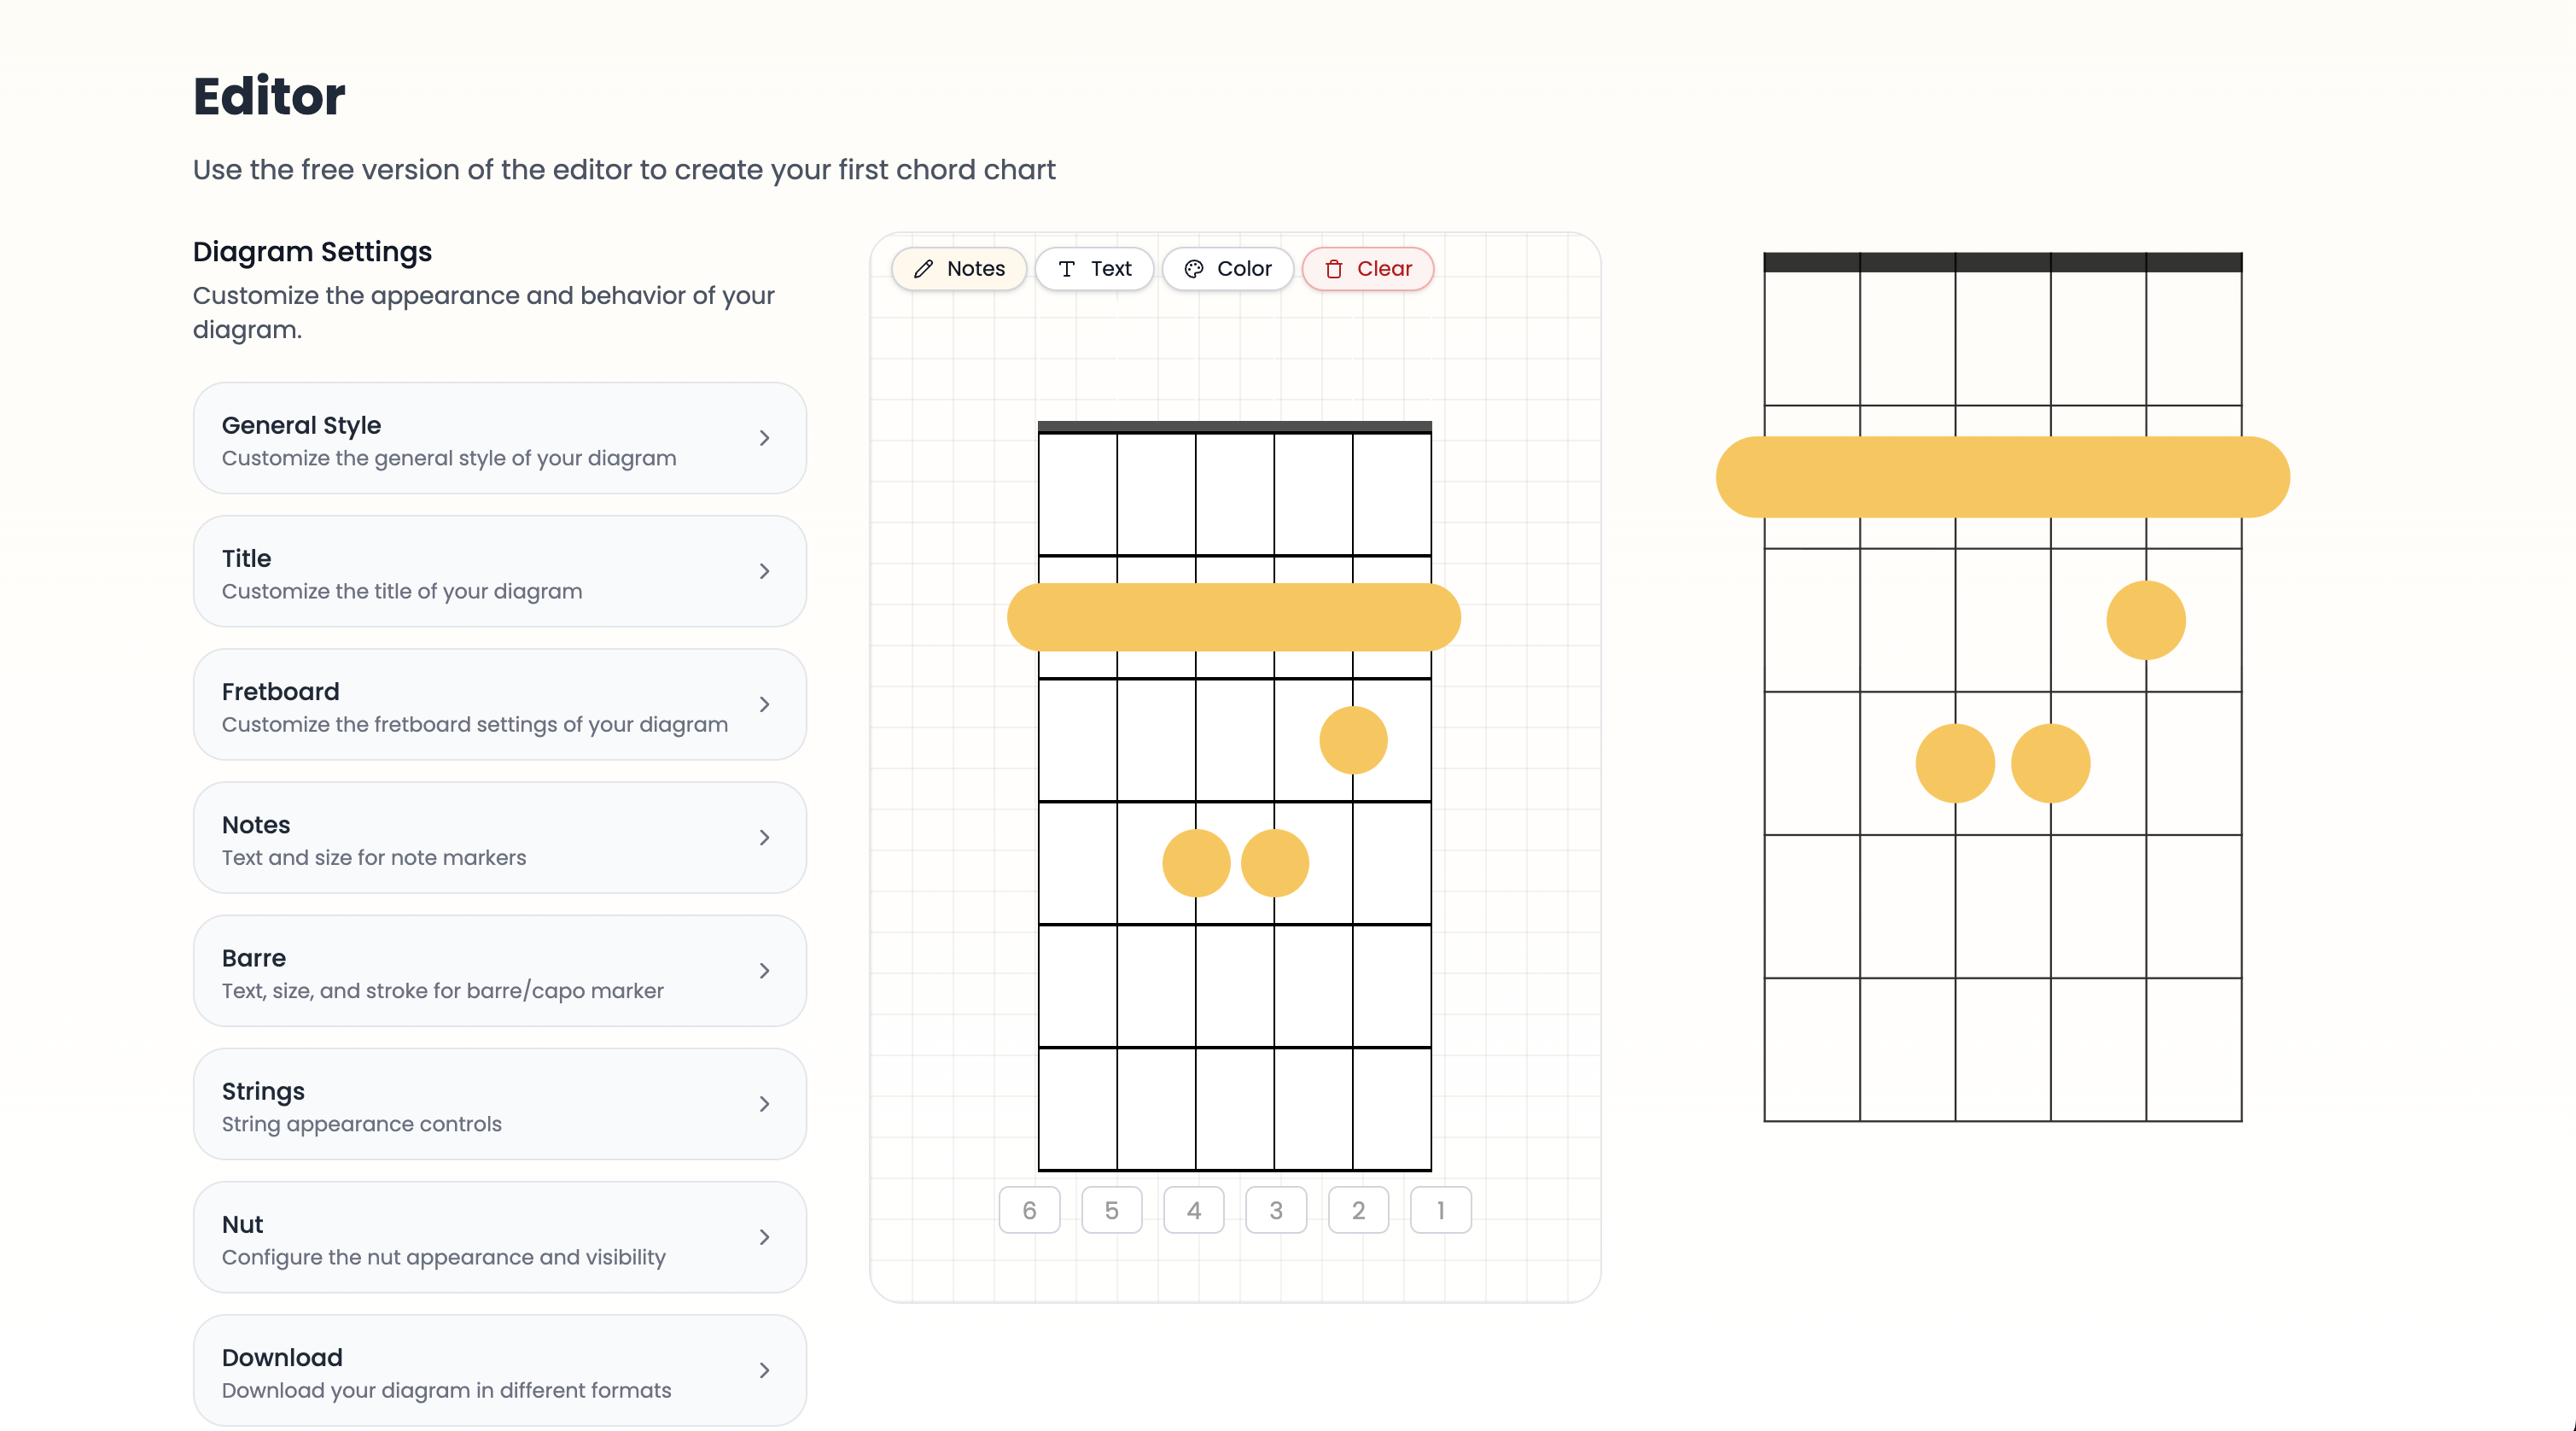Click the string 1 number label
Viewport: 2576px width, 1431px height.
point(1440,1209)
